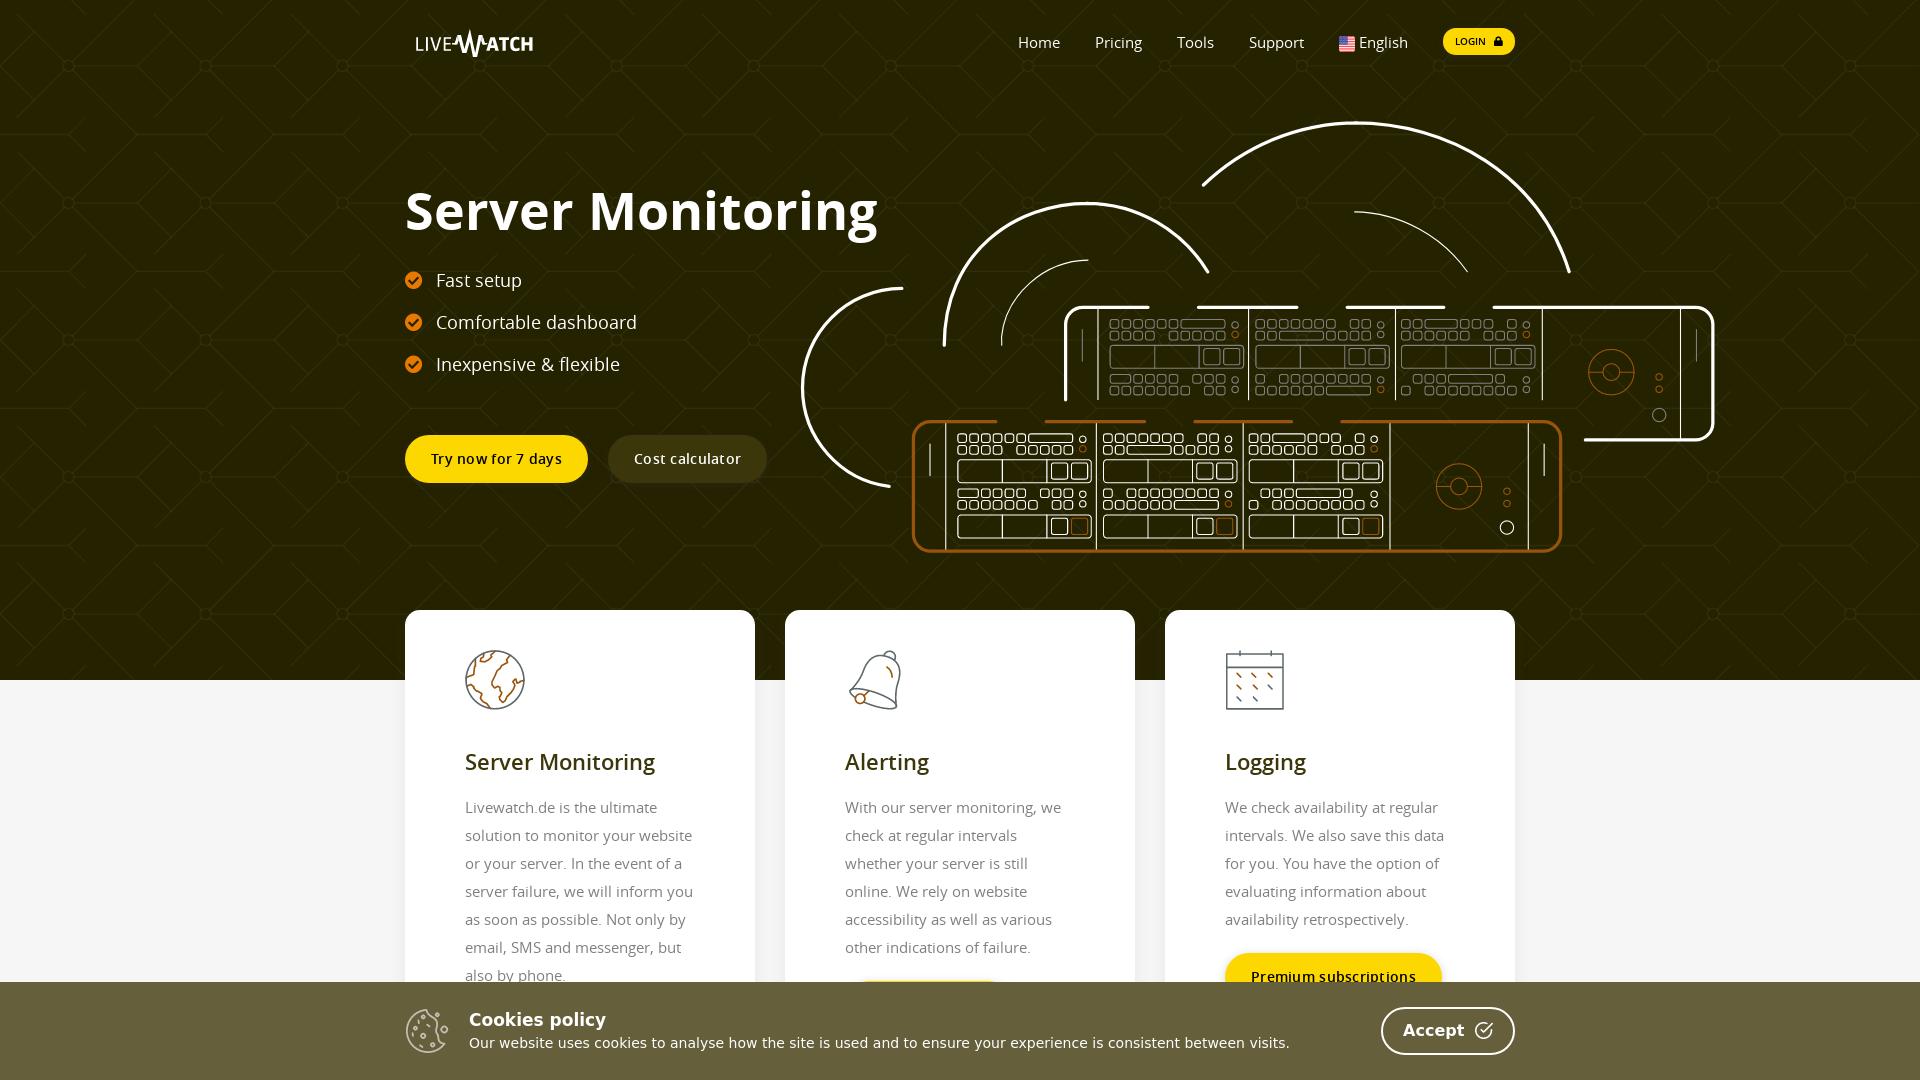Select the bell icon above Alerting

point(874,680)
